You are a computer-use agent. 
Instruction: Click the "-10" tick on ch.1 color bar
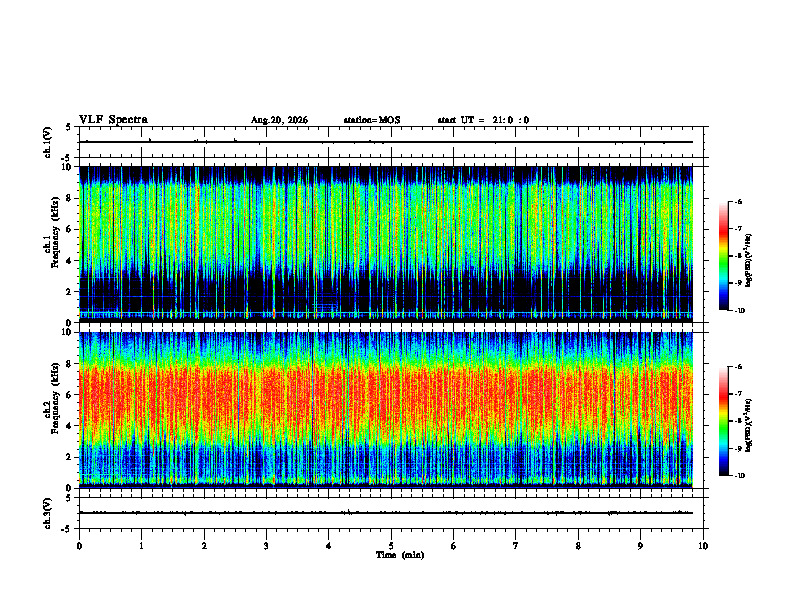click(x=739, y=311)
